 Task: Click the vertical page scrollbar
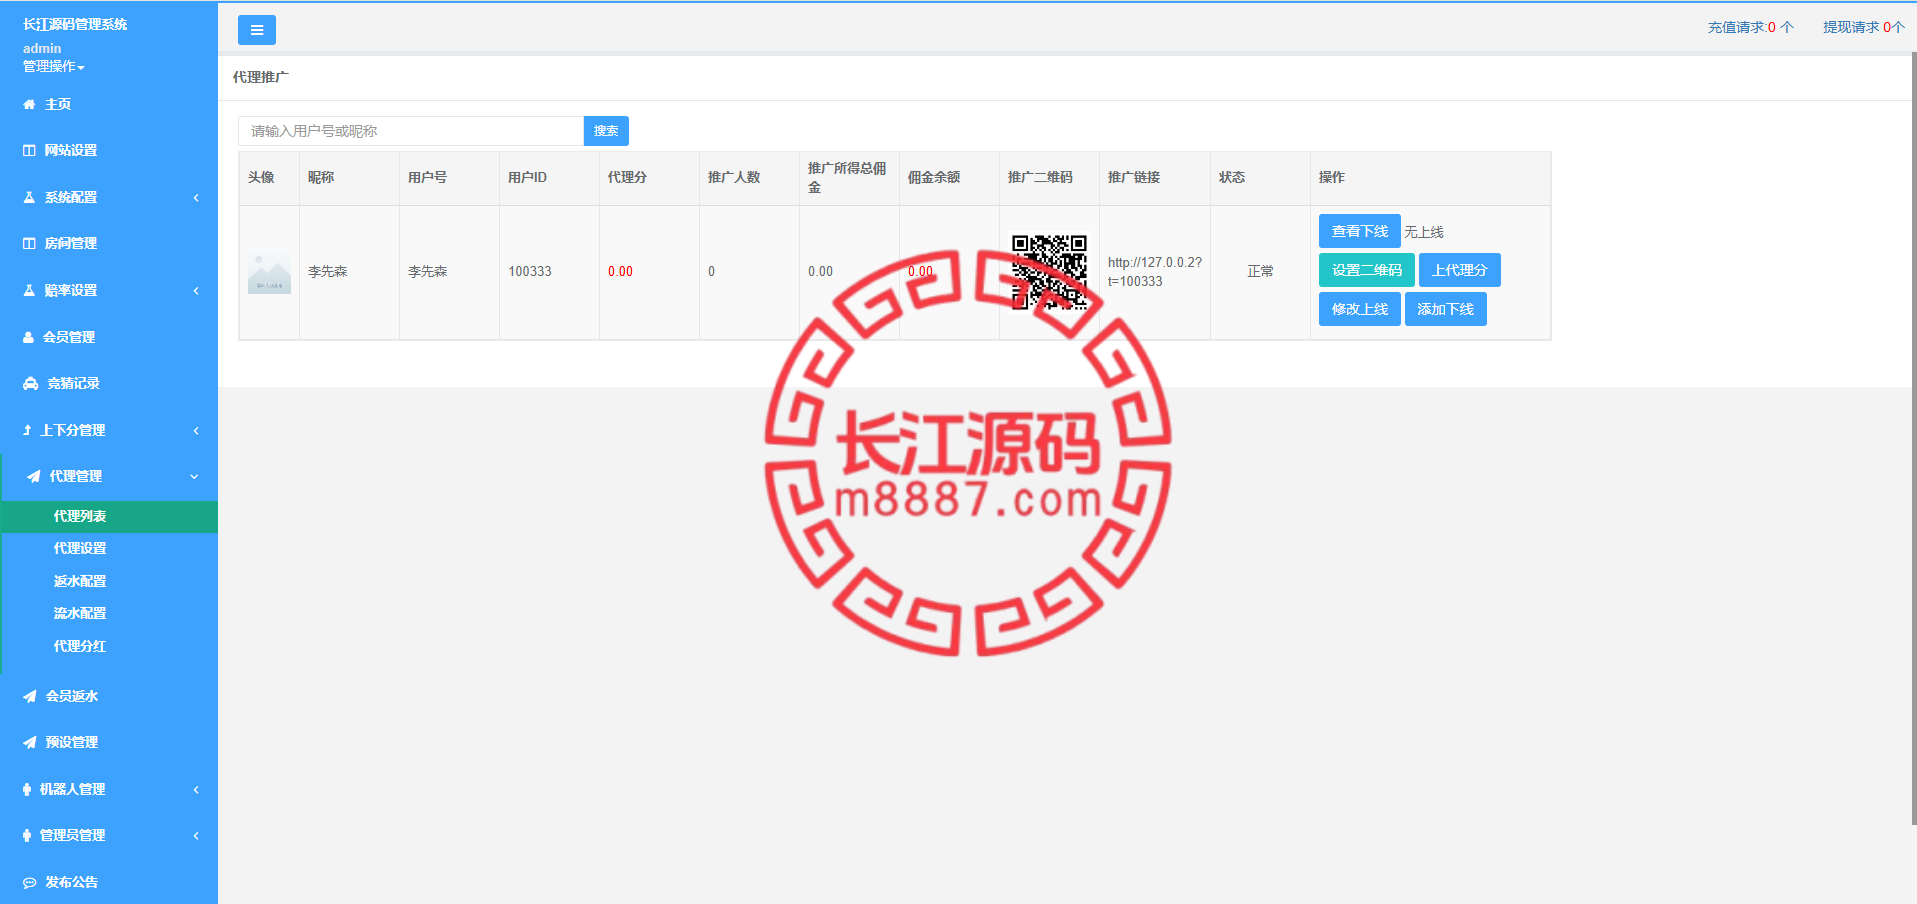pos(1914,440)
